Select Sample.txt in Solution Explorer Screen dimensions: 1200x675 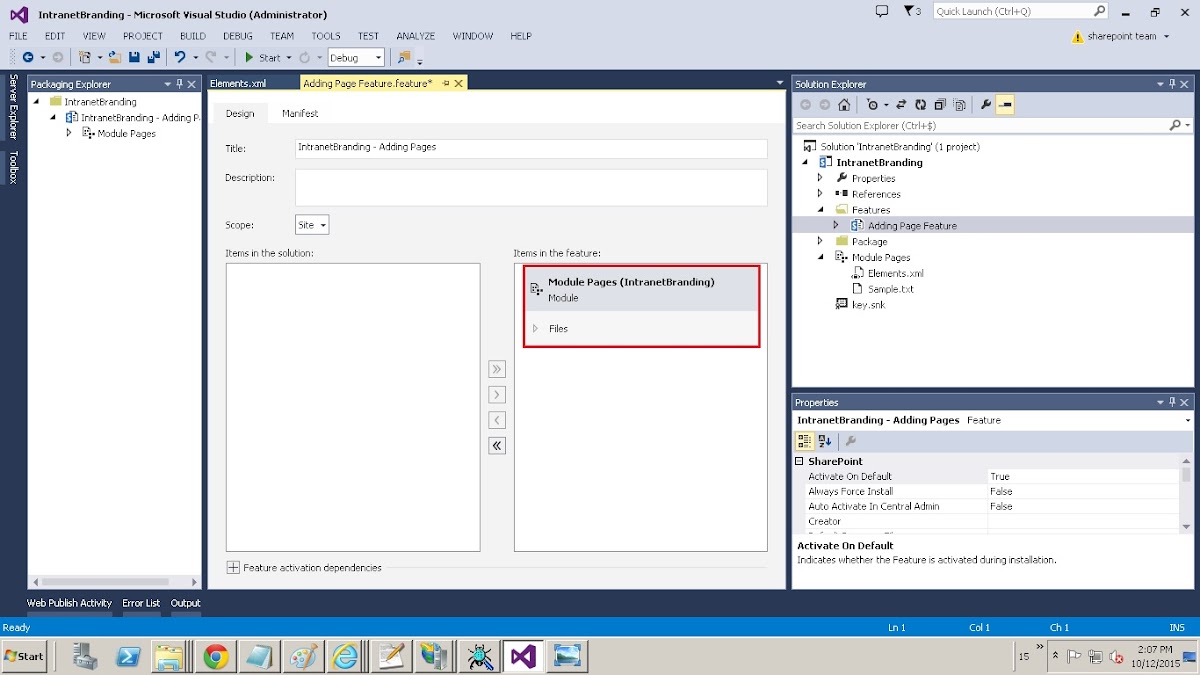(891, 289)
